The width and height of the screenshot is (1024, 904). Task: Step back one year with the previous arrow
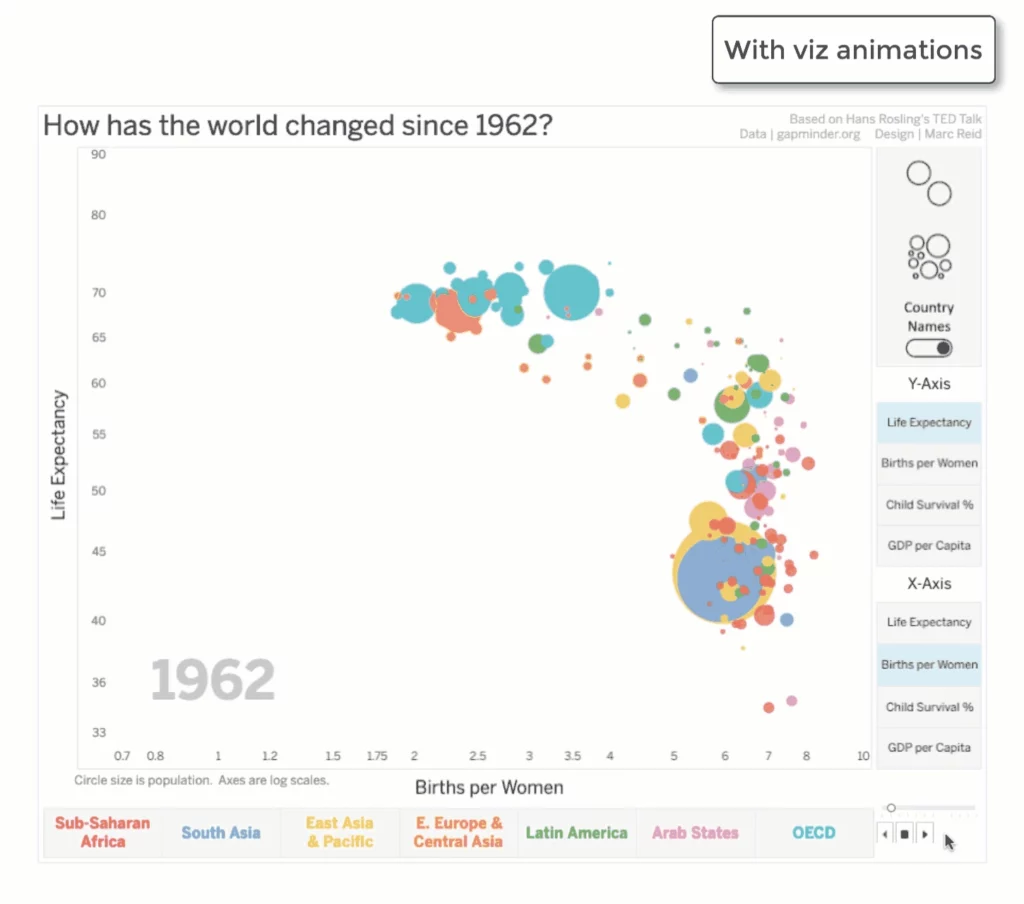coord(885,834)
